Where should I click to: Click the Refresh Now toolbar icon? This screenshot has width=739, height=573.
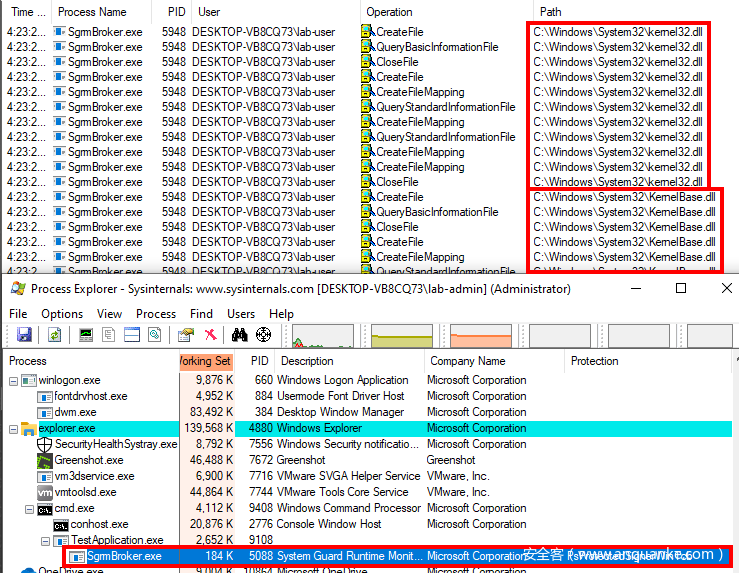55,335
